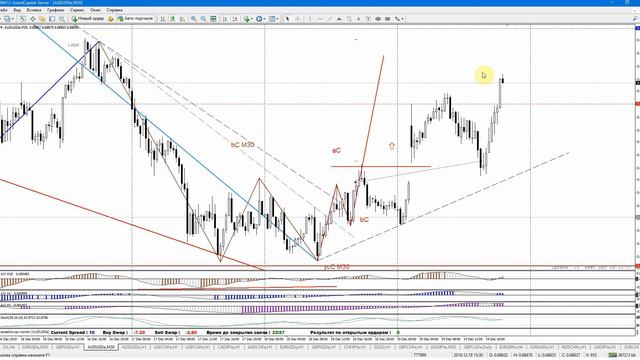This screenshot has height=360, width=640.
Task: Click the '2019.12.19 15:30' status bar date
Action: tap(469, 355)
